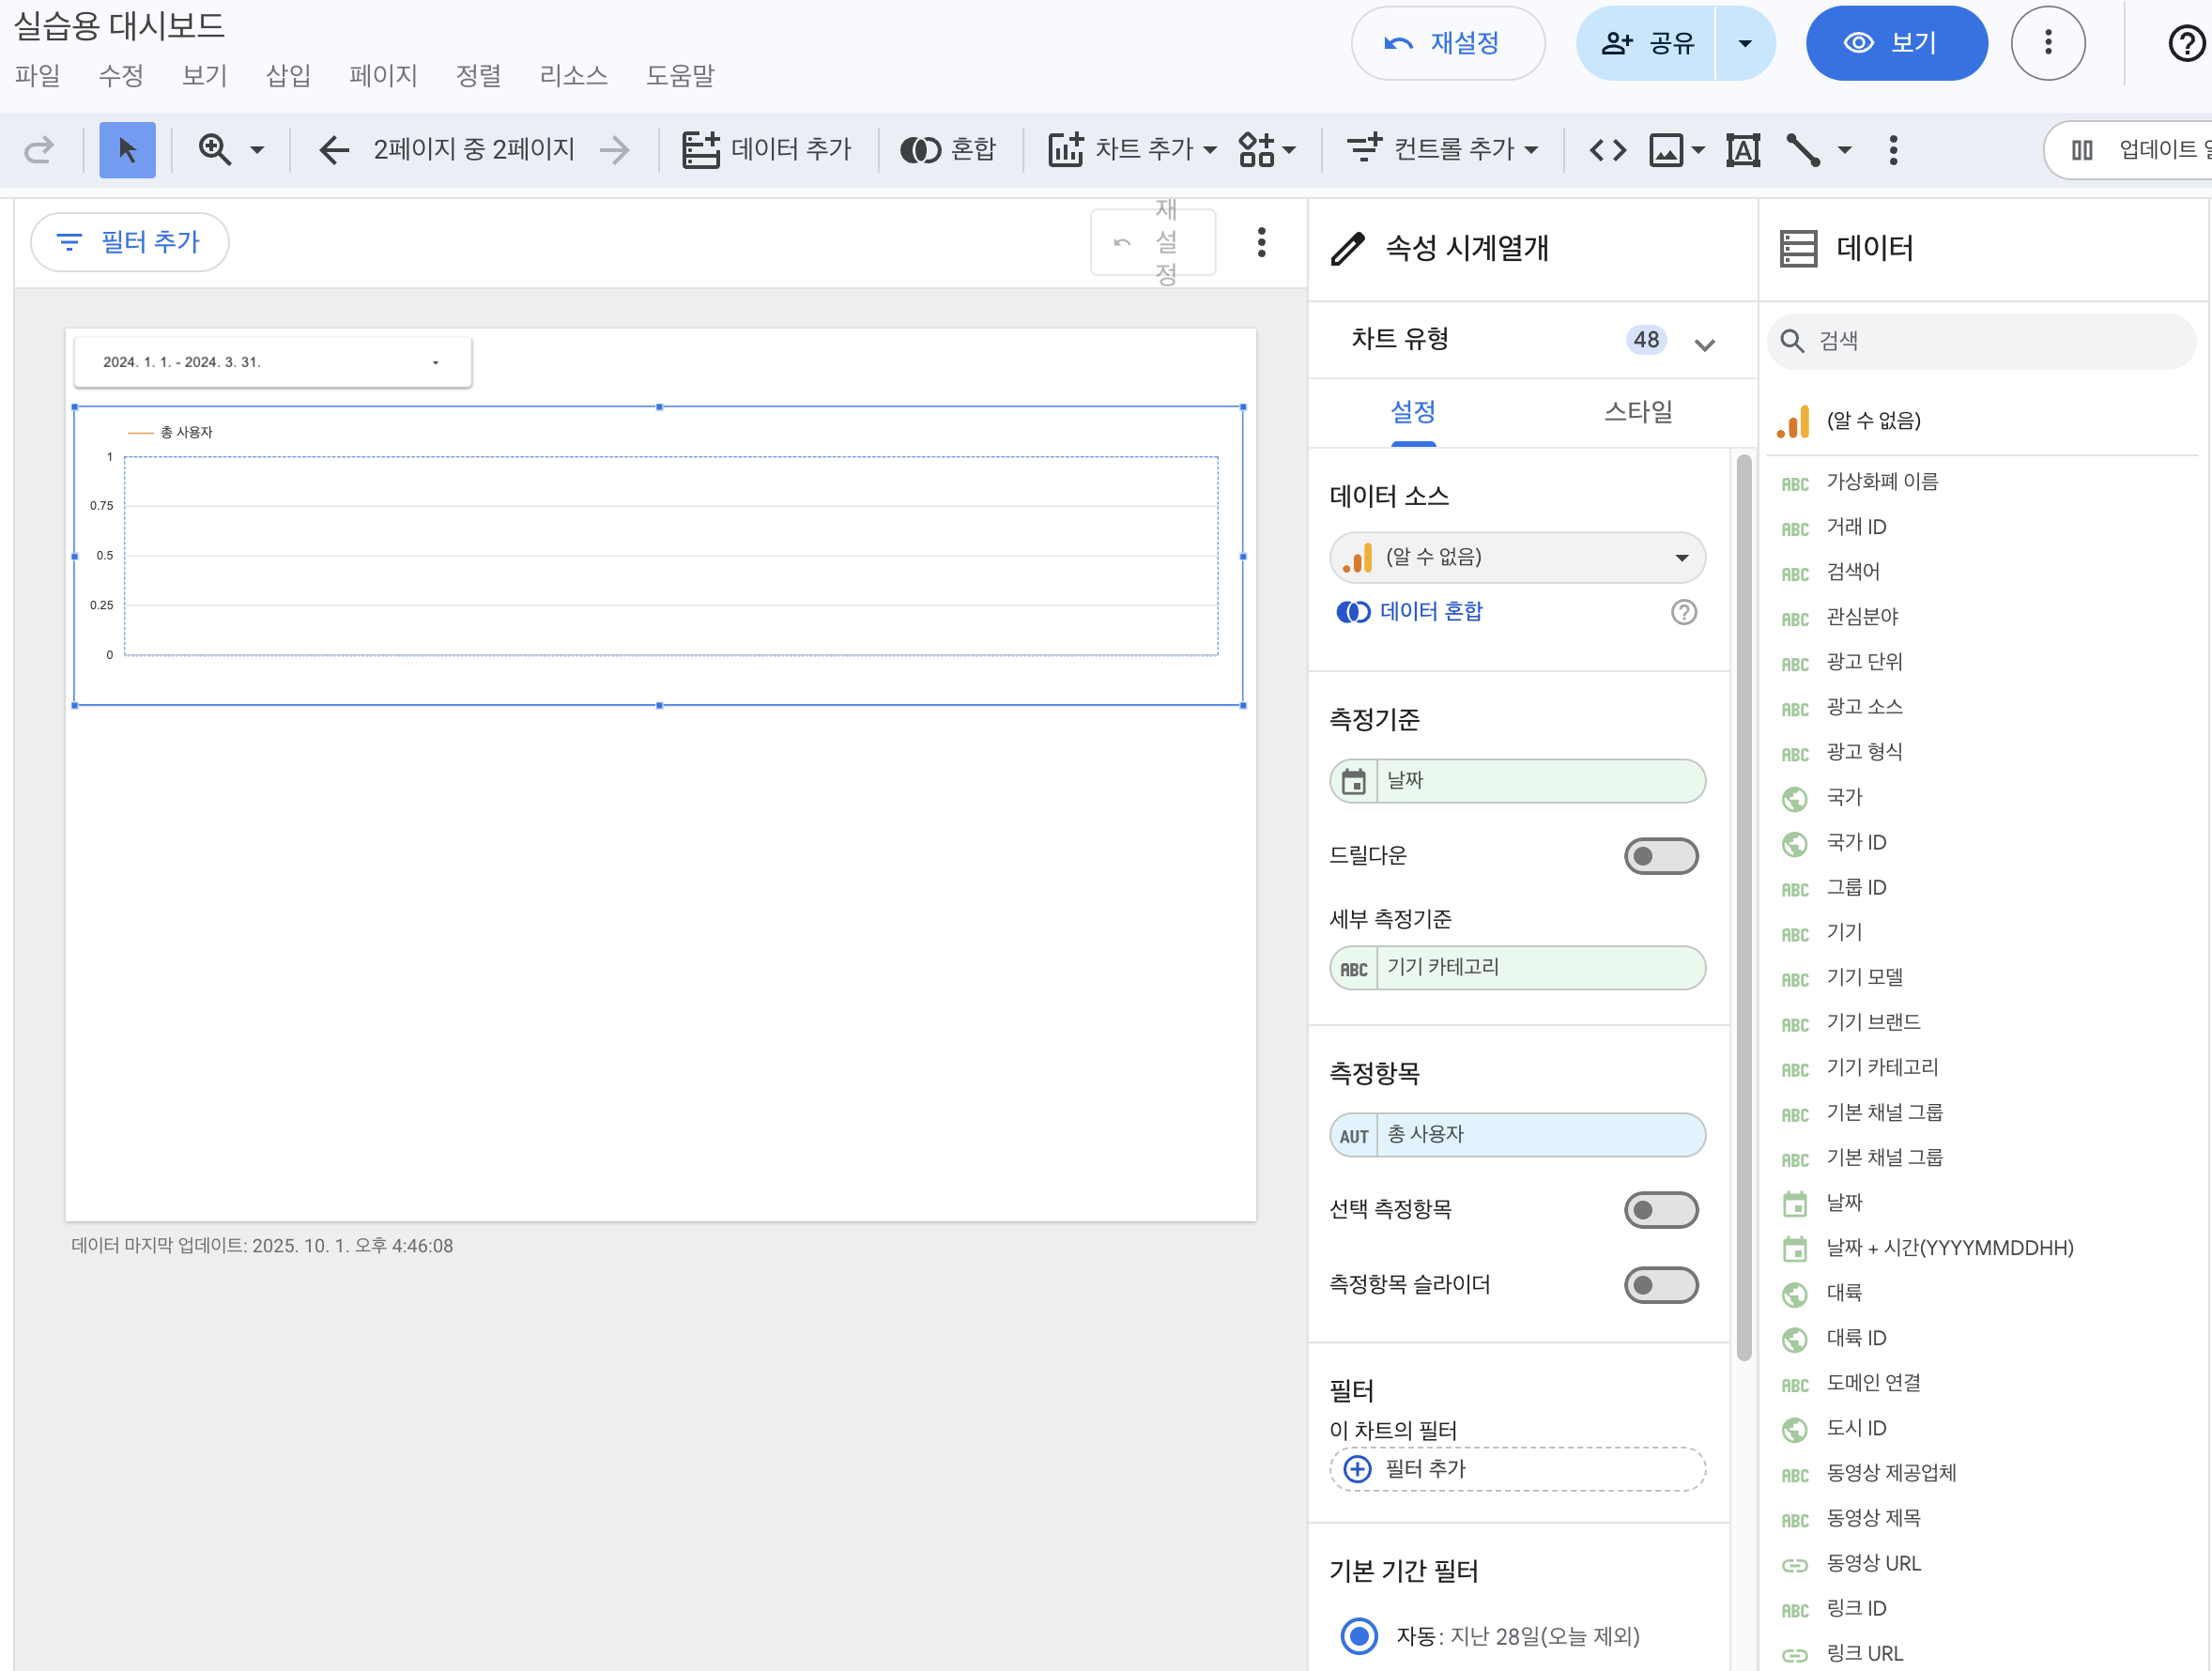Click the 공유 share button
This screenshot has height=1671, width=2212.
(x=1647, y=43)
